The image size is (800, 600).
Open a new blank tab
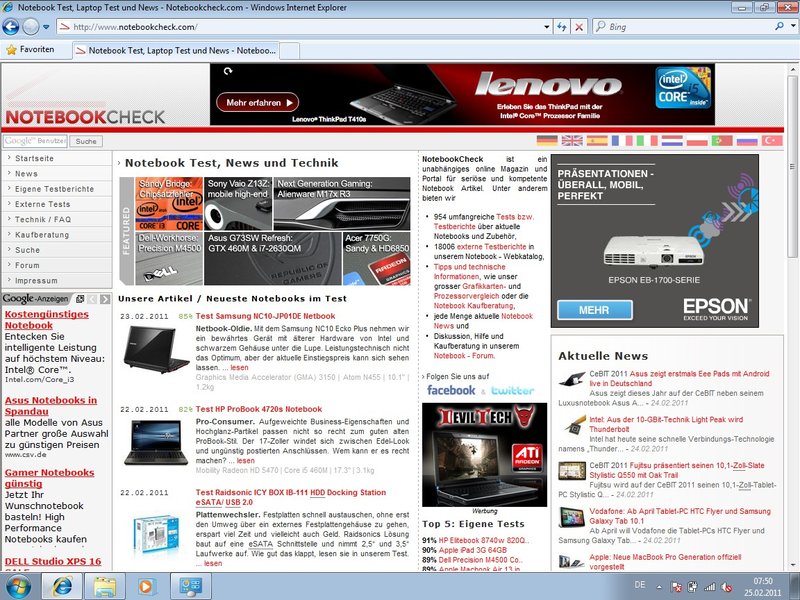tap(289, 51)
